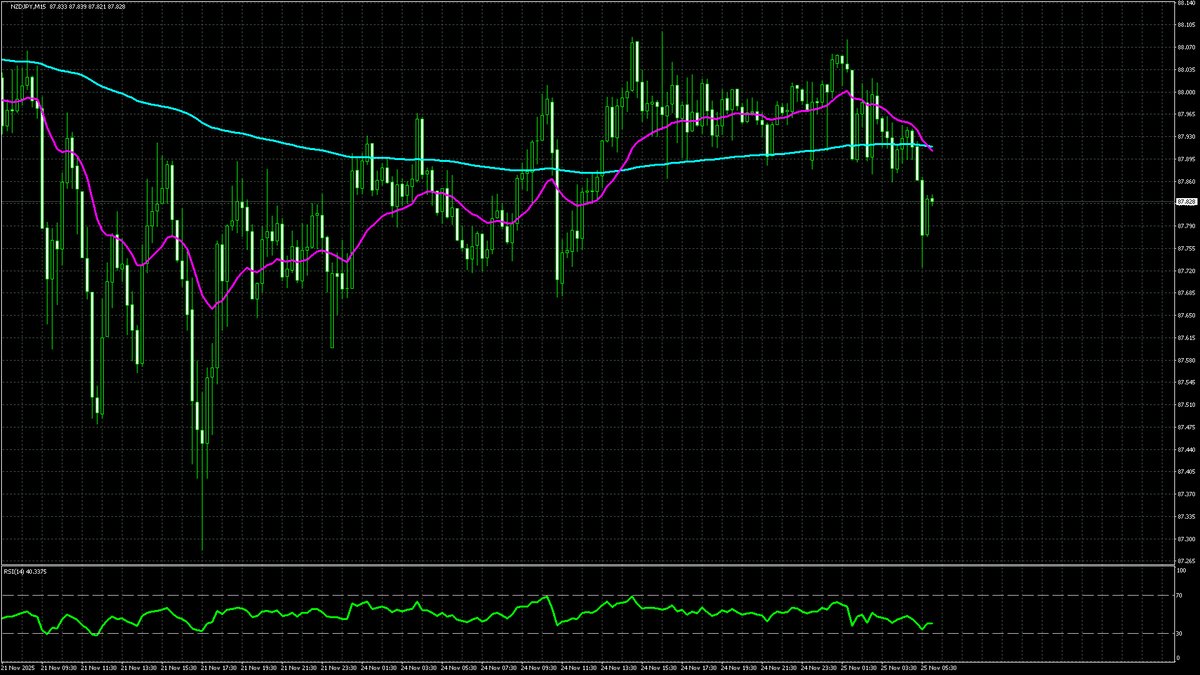The width and height of the screenshot is (1200, 675).
Task: Click time axis label 24 Nov 11:30
Action: (581, 668)
